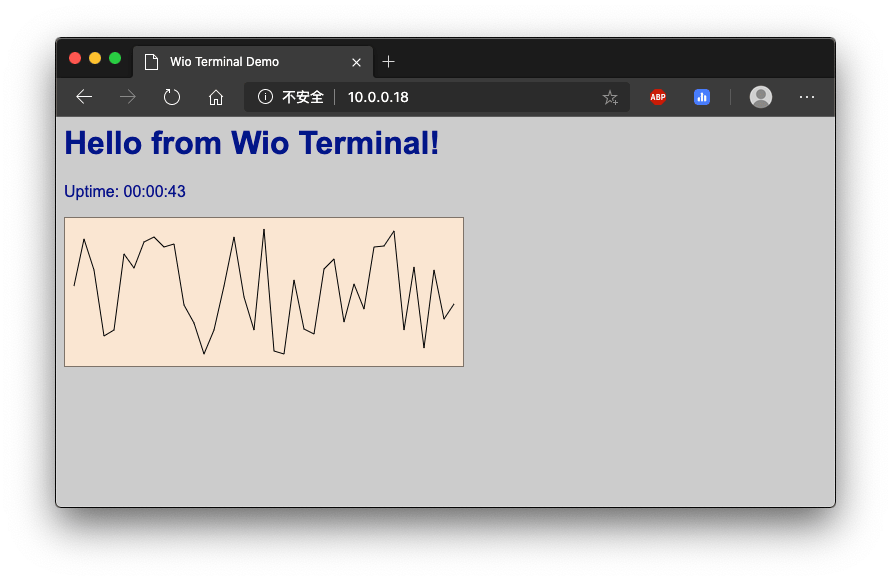Click the Hello from Wio Terminal! heading
This screenshot has width=891, height=581.
pos(252,143)
